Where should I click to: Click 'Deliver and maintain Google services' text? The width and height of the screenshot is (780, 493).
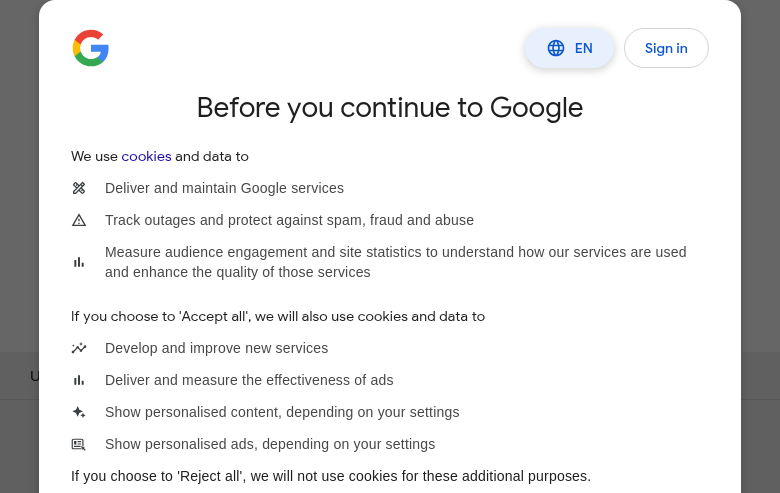(x=224, y=188)
